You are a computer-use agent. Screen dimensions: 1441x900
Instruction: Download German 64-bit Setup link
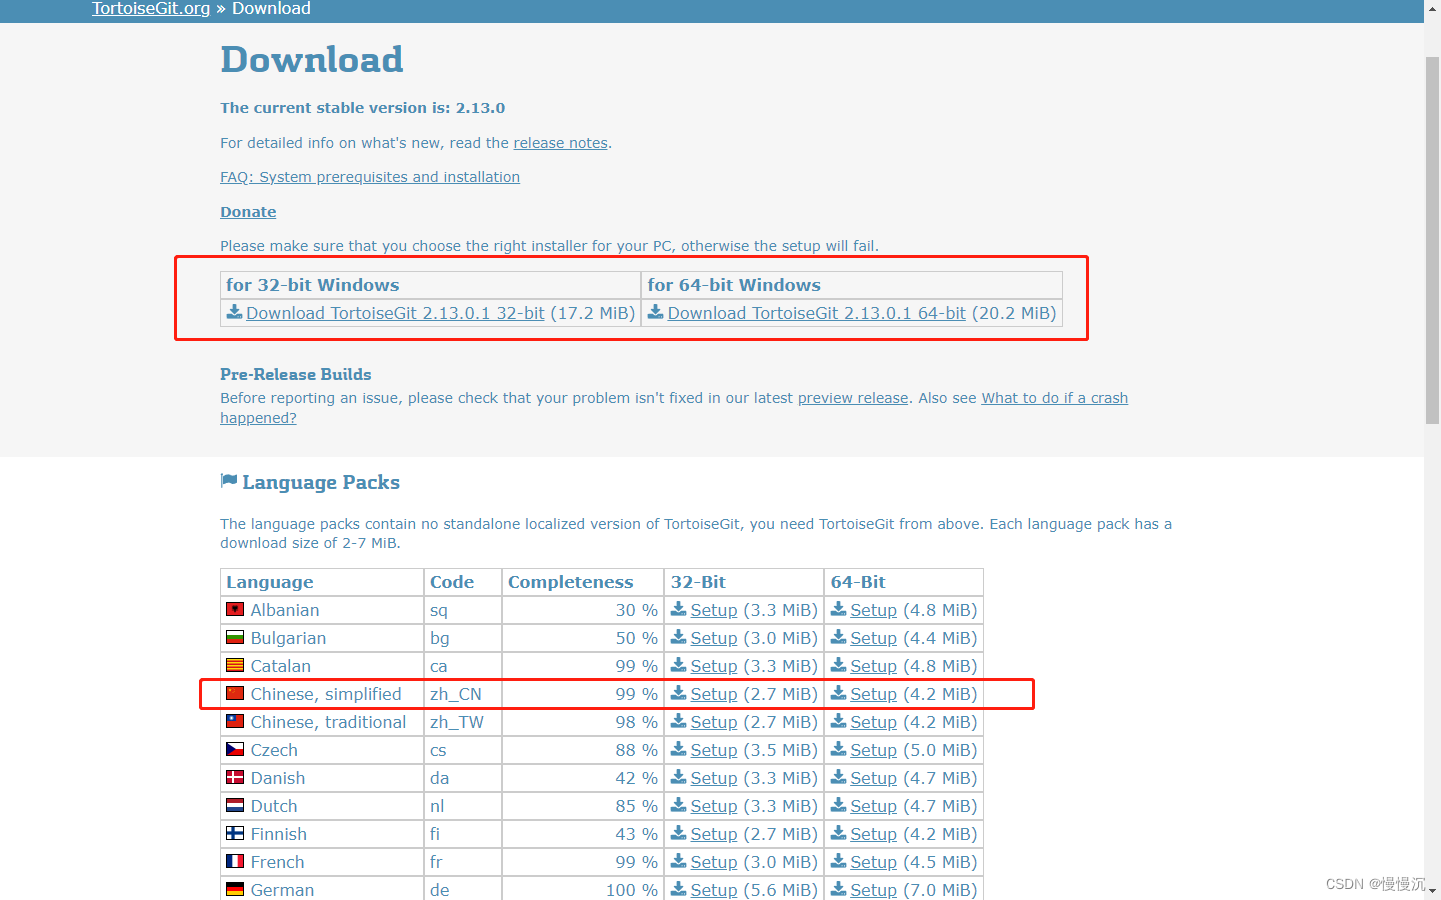pos(873,890)
